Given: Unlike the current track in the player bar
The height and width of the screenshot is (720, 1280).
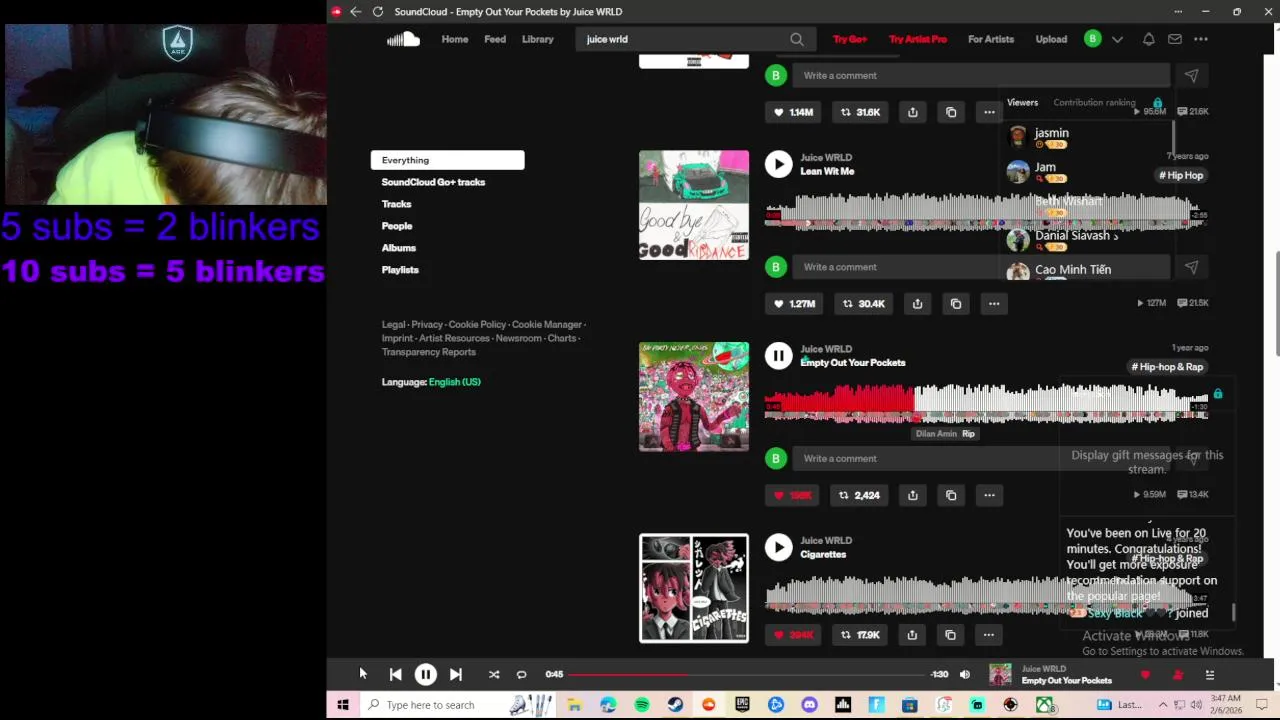Looking at the screenshot, I should click(x=1145, y=675).
